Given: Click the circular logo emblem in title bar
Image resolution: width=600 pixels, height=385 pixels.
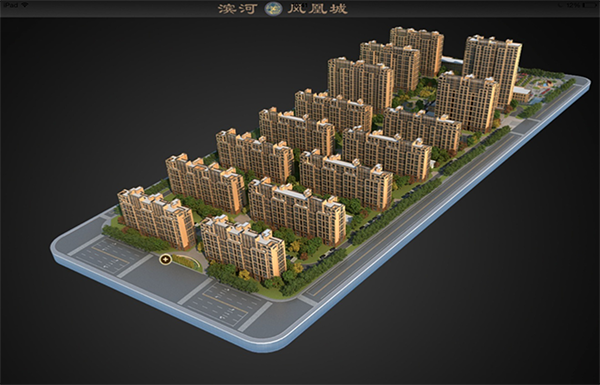Looking at the screenshot, I should 273,8.
